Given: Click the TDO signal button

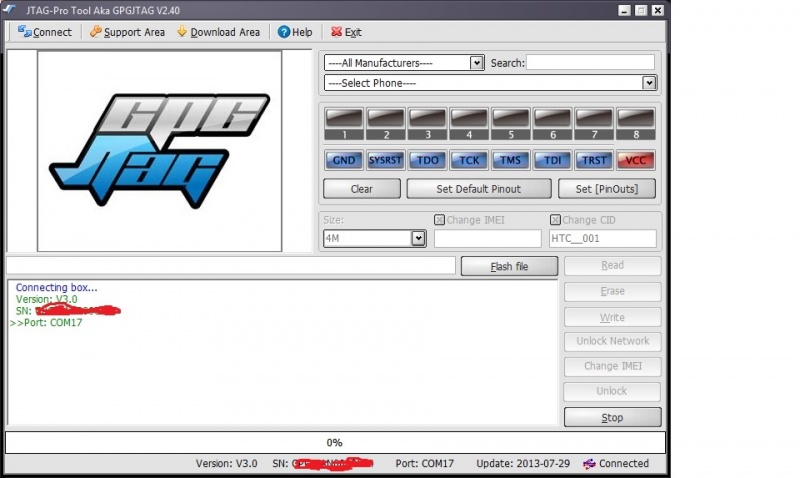Looking at the screenshot, I should (428, 160).
